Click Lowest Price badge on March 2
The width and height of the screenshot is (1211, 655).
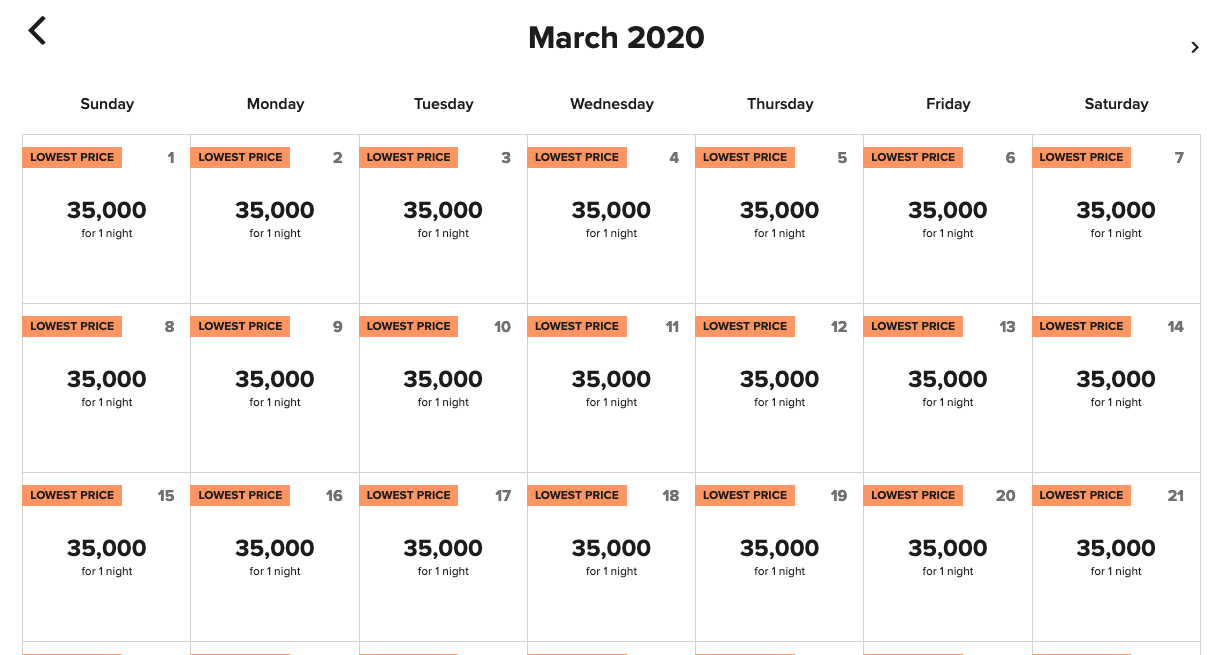tap(240, 157)
